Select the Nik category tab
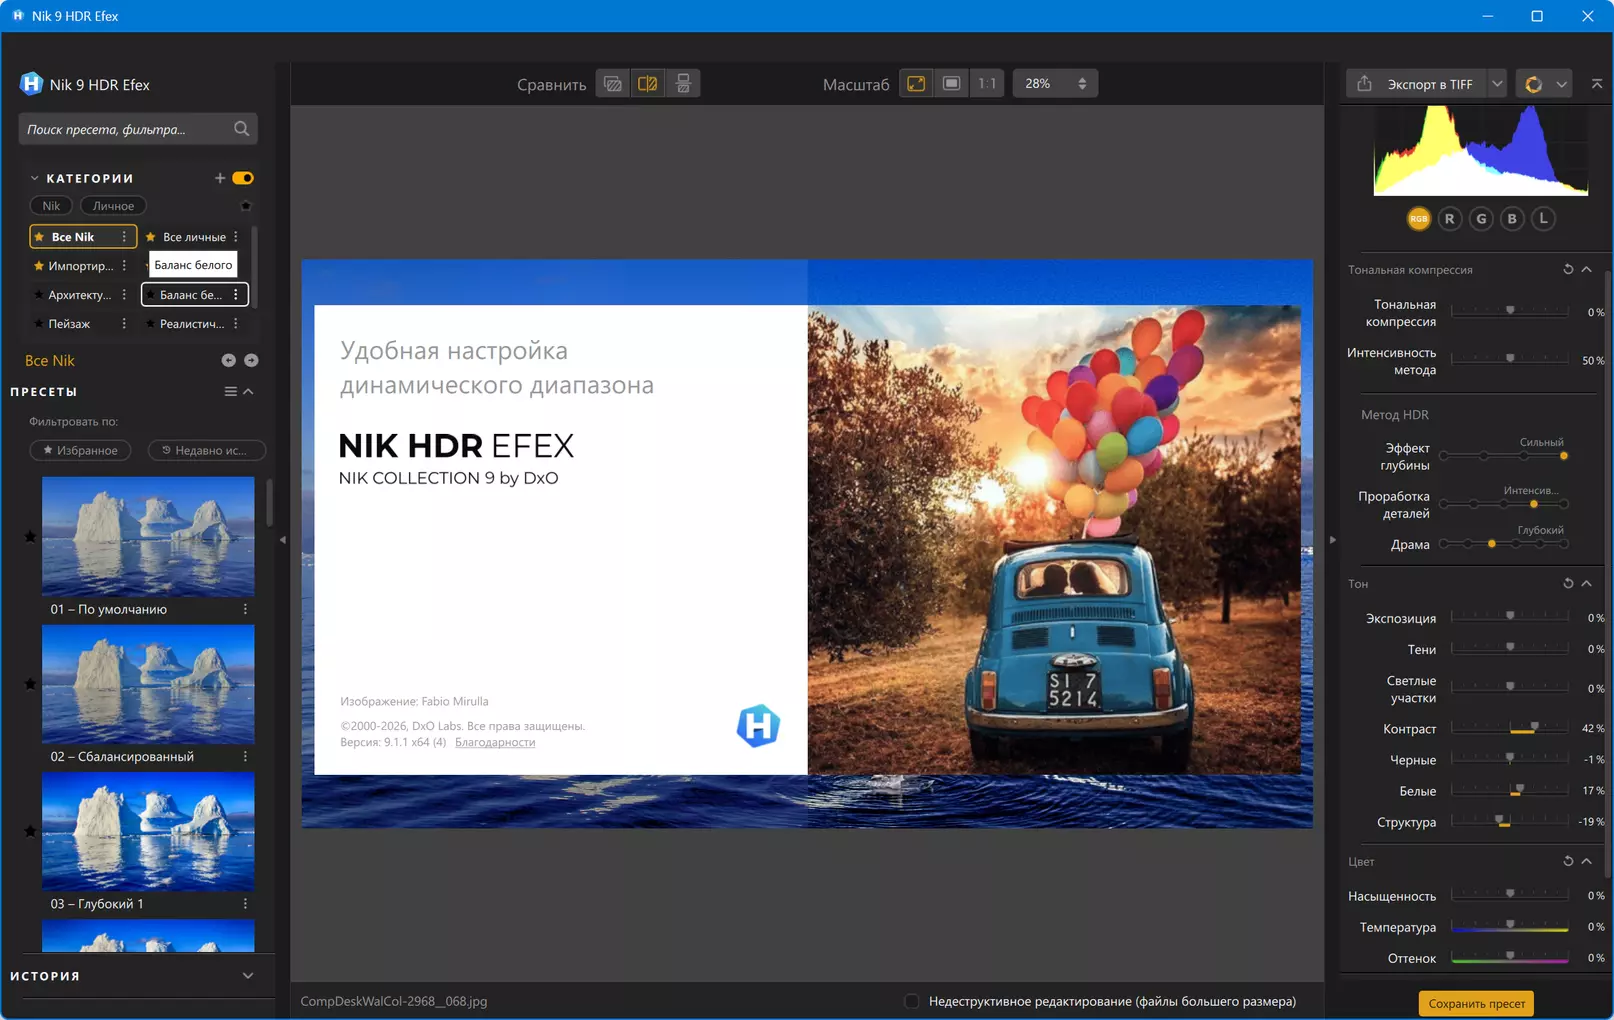The width and height of the screenshot is (1614, 1020). coord(51,206)
